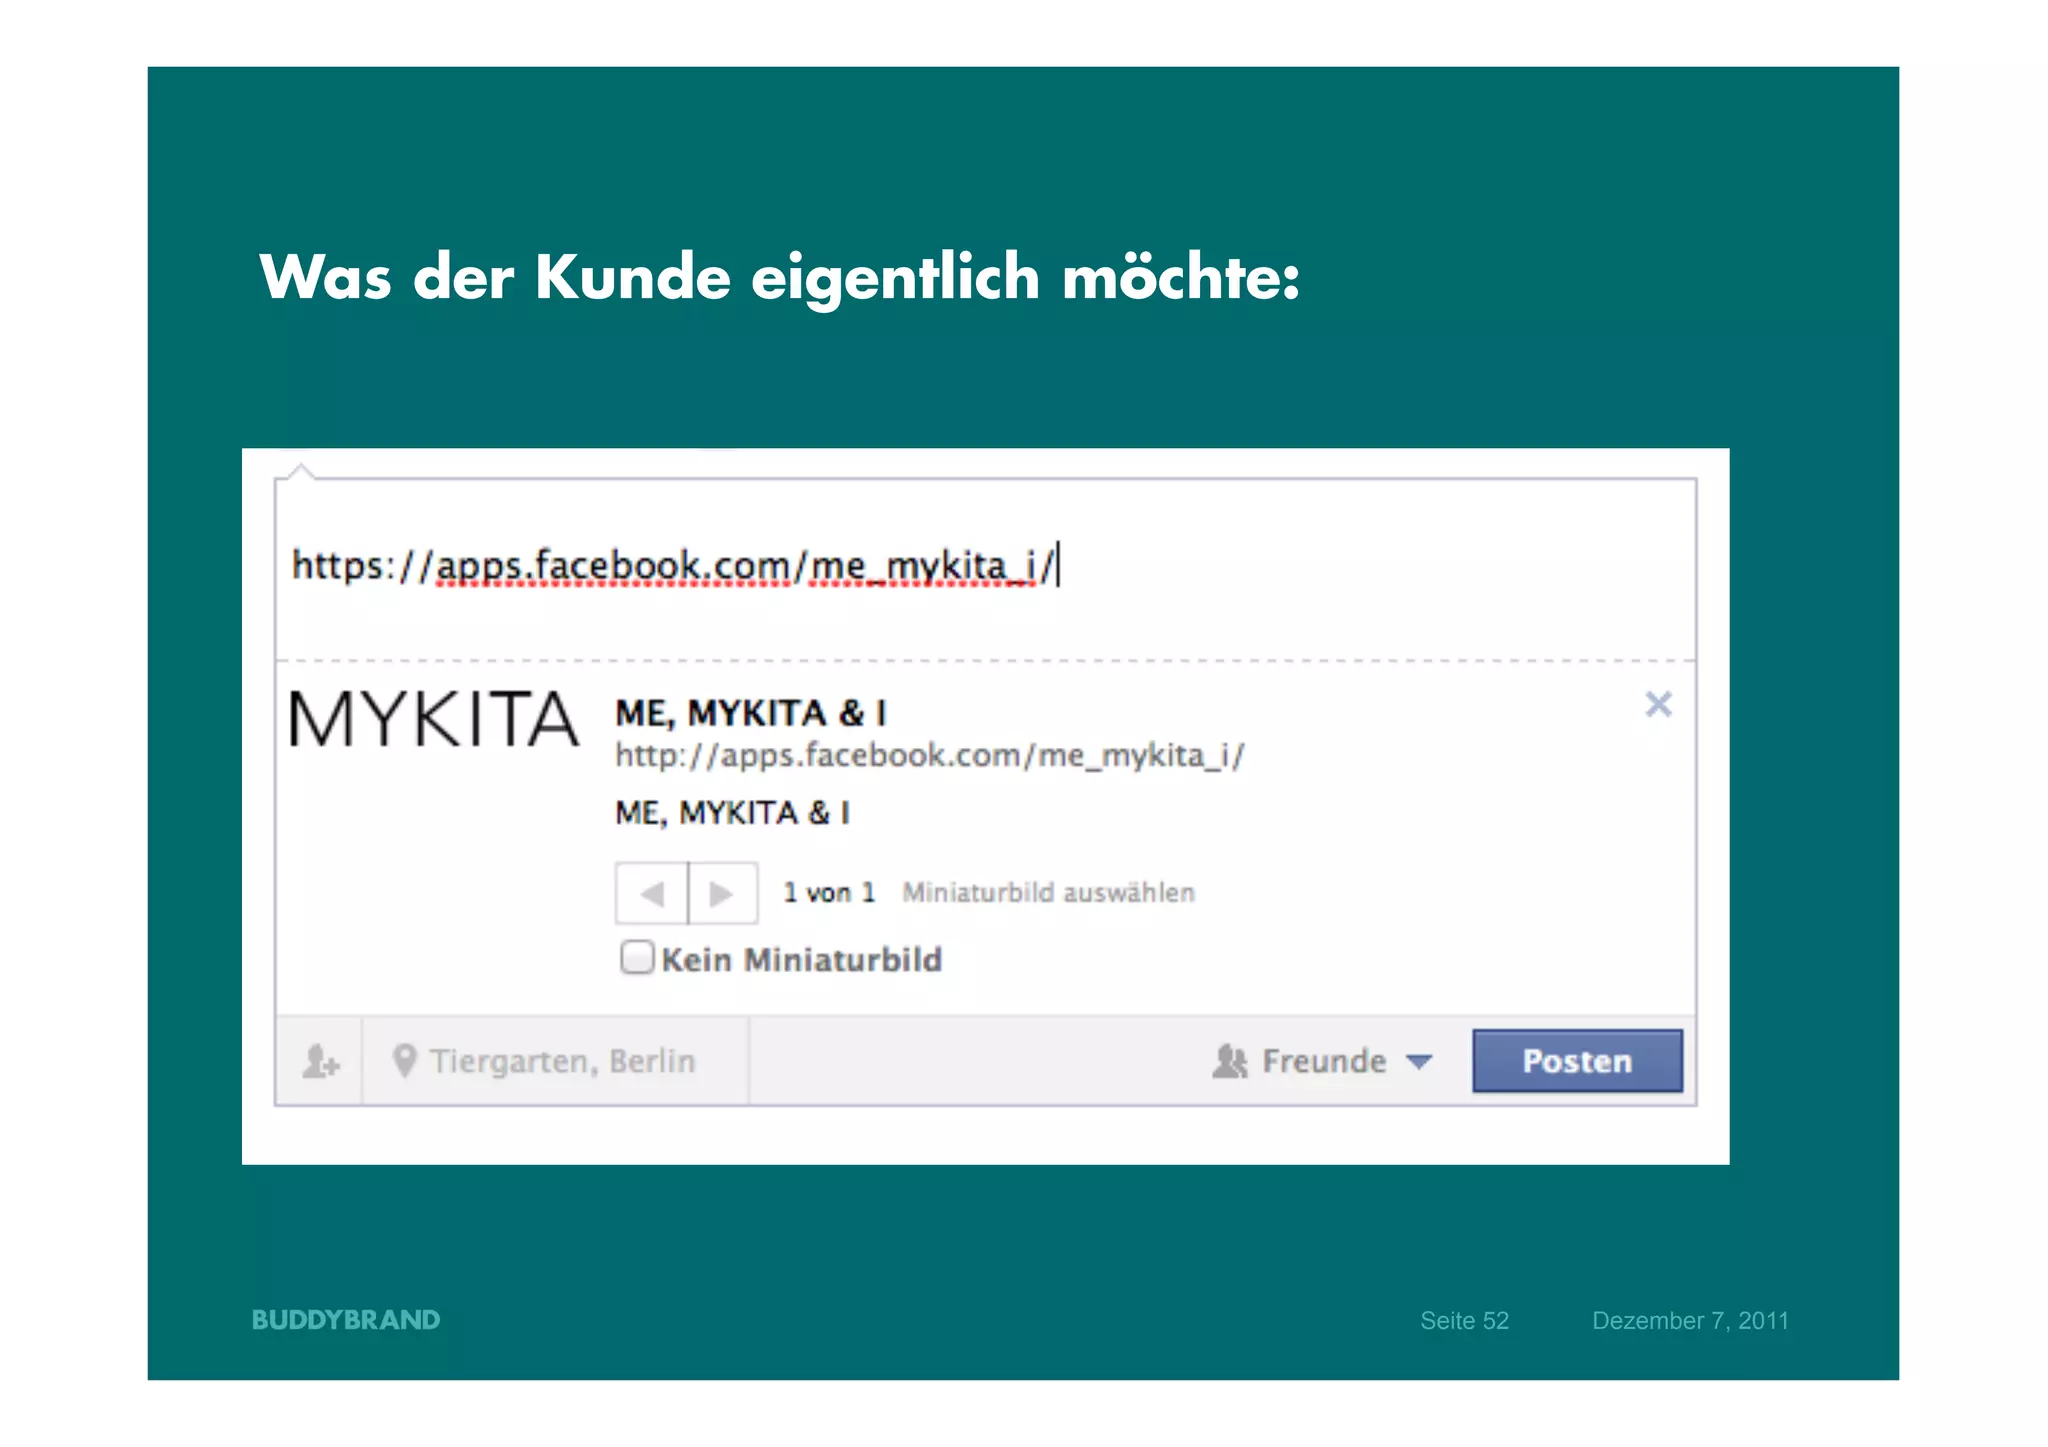
Task: Show previous thumbnail with left arrow
Action: point(651,893)
